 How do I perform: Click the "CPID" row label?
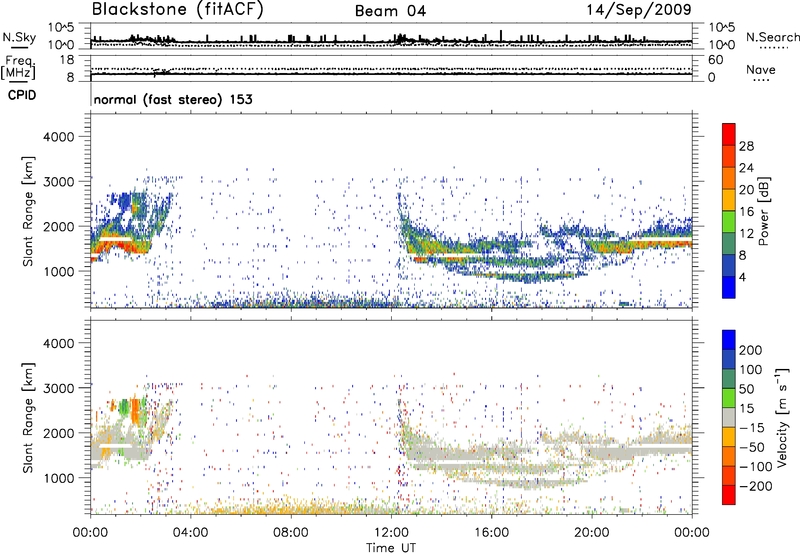coord(22,95)
